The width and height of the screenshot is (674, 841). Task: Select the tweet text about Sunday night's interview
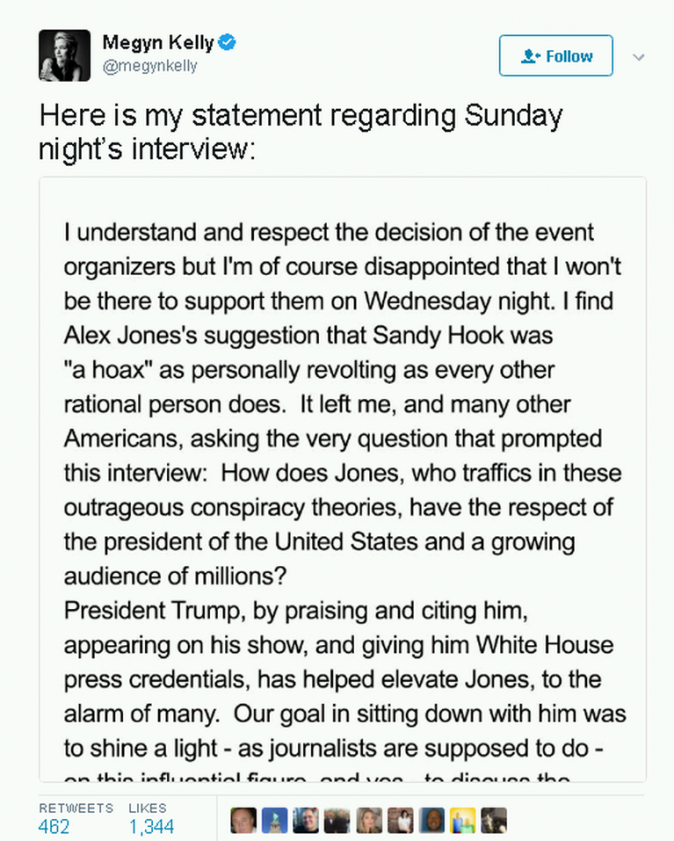(300, 130)
